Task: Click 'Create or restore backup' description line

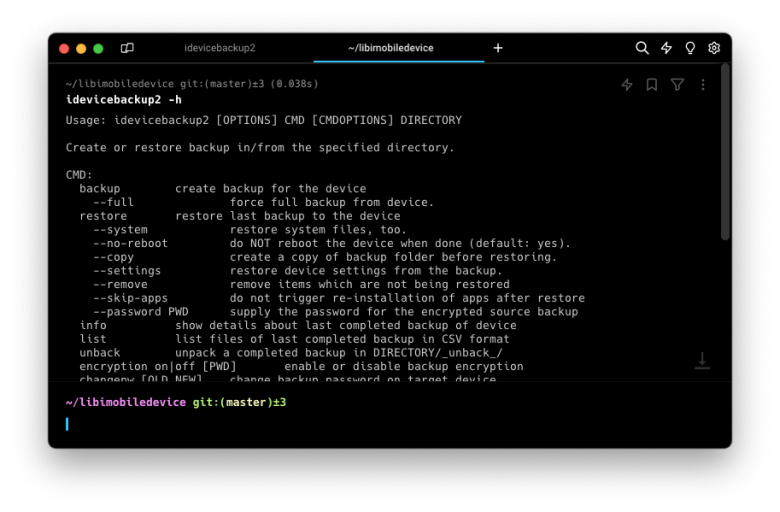Action: [x=260, y=147]
